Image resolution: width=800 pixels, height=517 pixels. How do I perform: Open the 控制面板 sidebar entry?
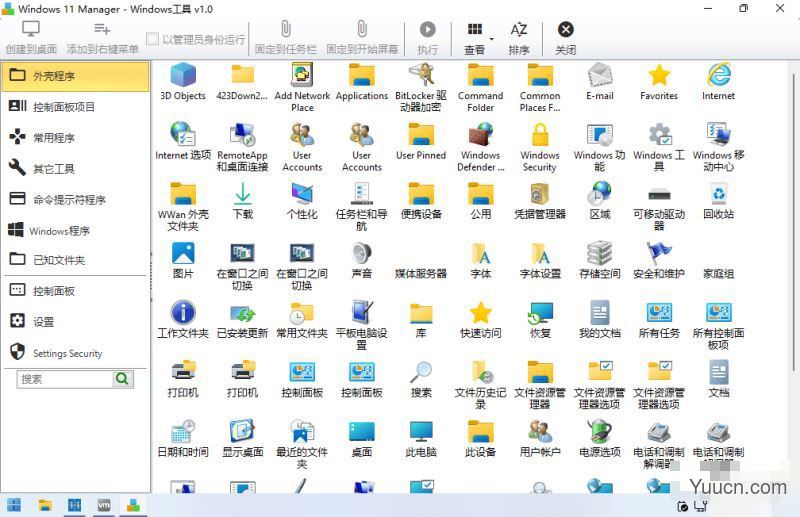click(x=76, y=291)
